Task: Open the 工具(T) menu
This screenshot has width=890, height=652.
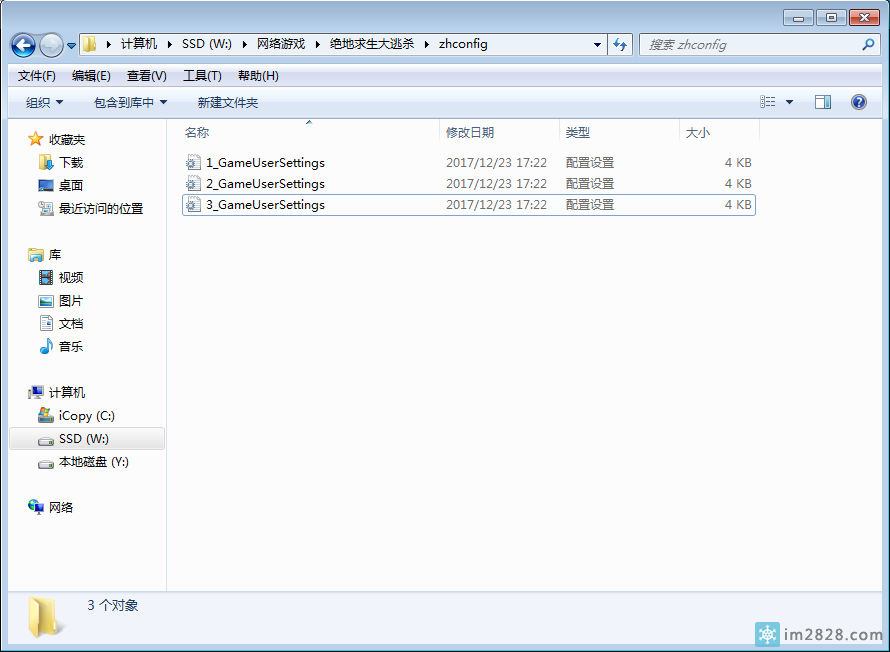Action: click(202, 76)
